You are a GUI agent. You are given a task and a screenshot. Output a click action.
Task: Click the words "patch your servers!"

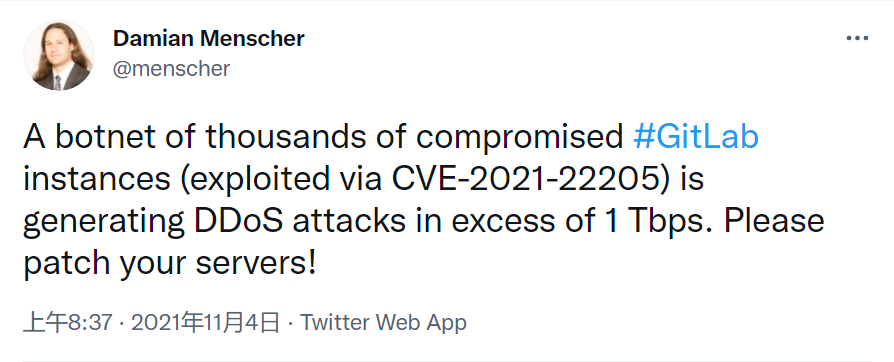point(170,263)
